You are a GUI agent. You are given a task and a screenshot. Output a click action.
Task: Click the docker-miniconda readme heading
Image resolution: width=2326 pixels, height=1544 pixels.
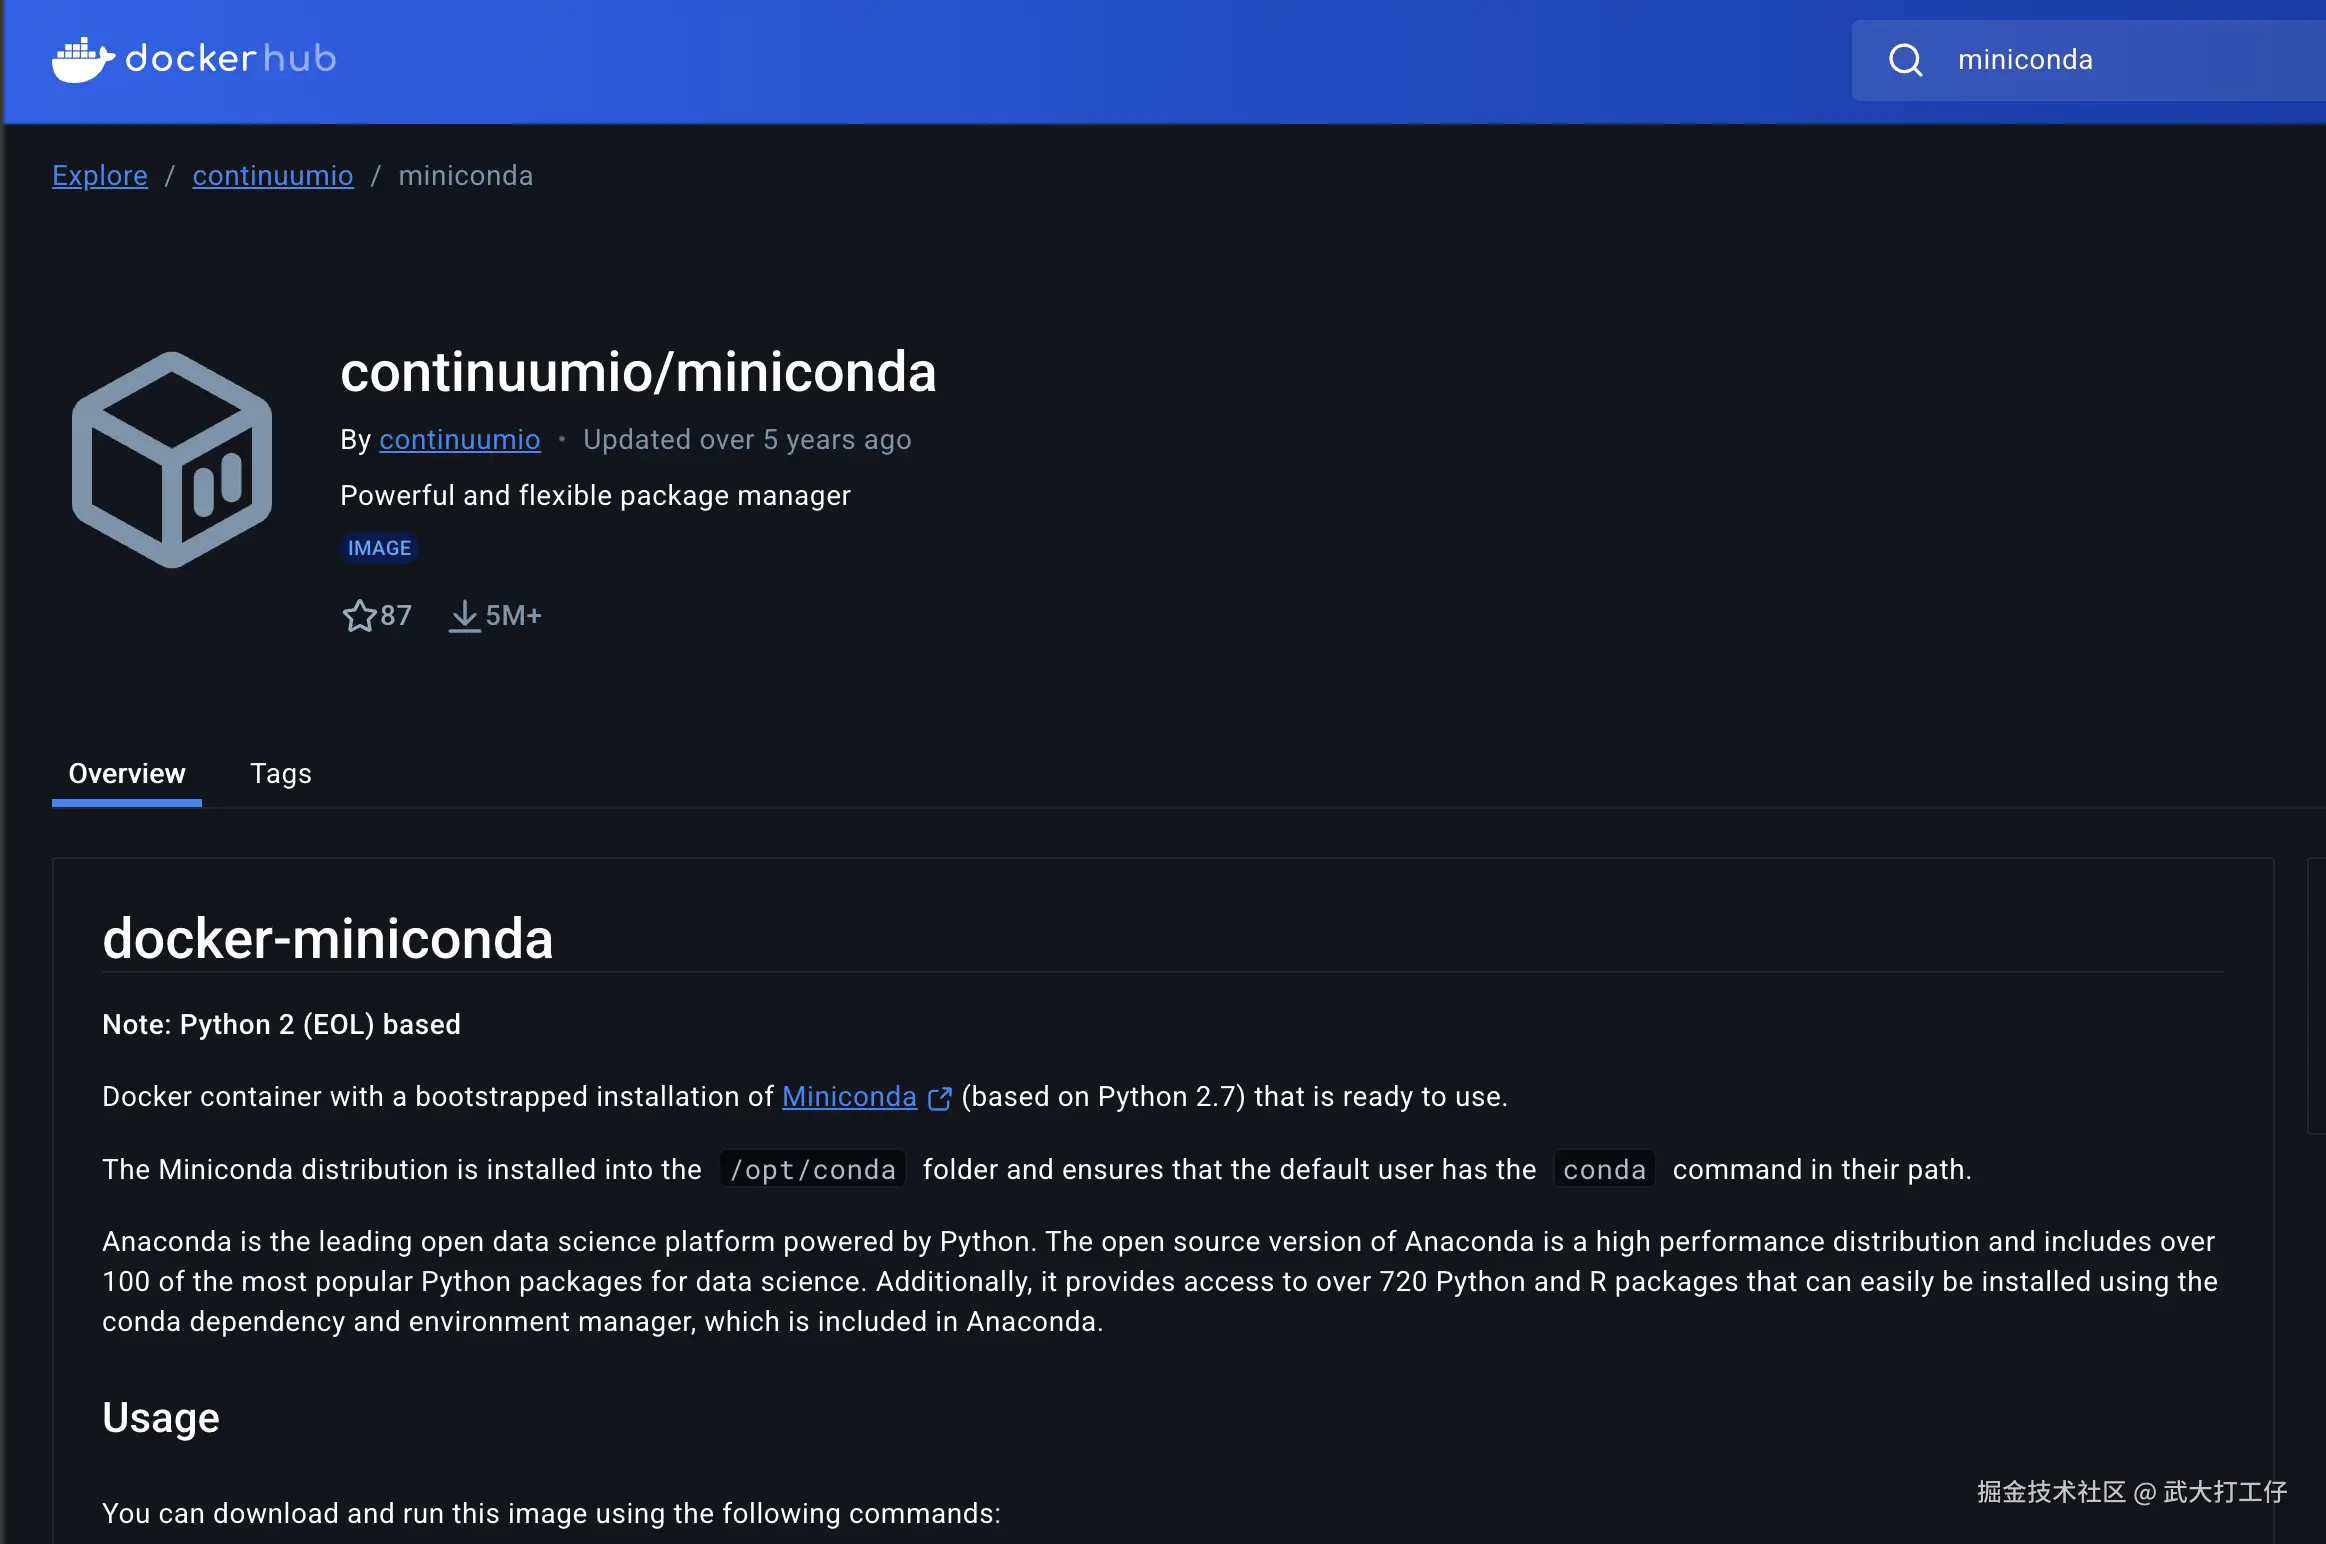(x=328, y=939)
